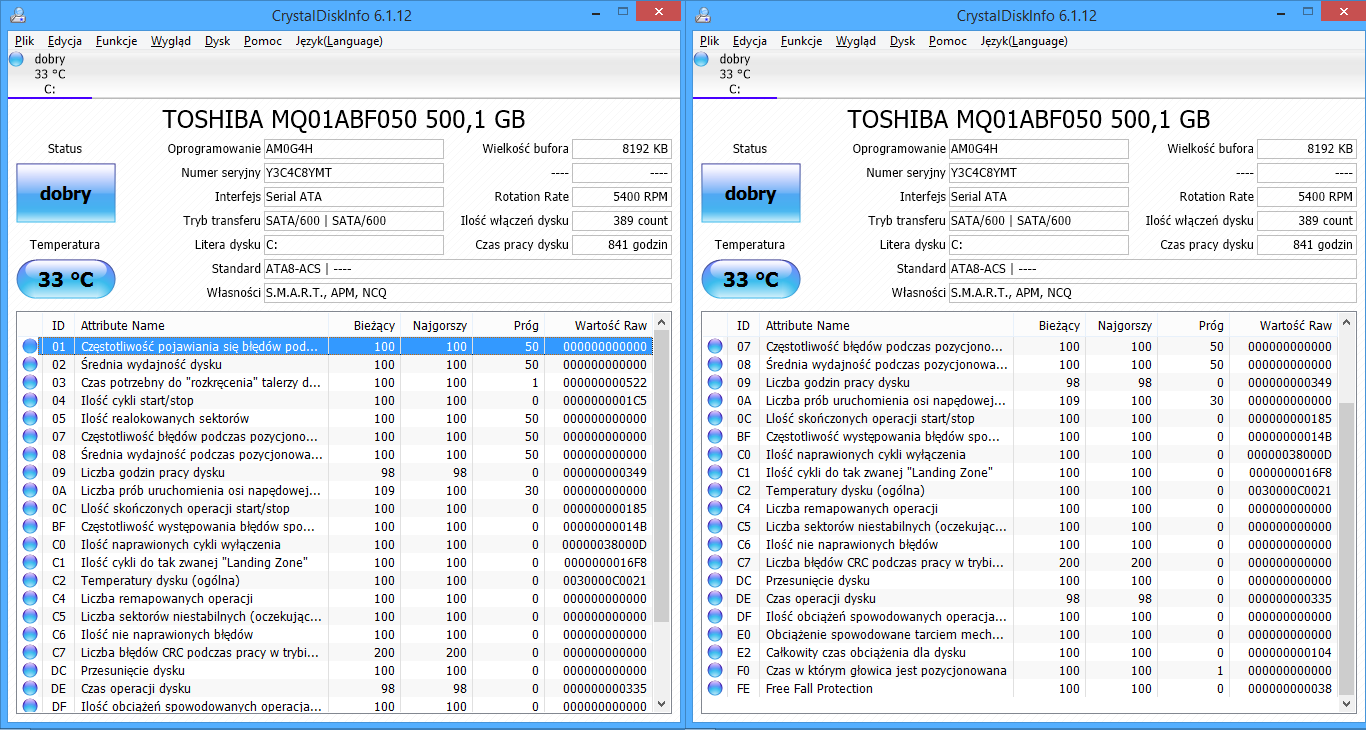The height and width of the screenshot is (730, 1366).
Task: Select 'Przesunięcie dysku' row in right window
Action: [x=1020, y=581]
